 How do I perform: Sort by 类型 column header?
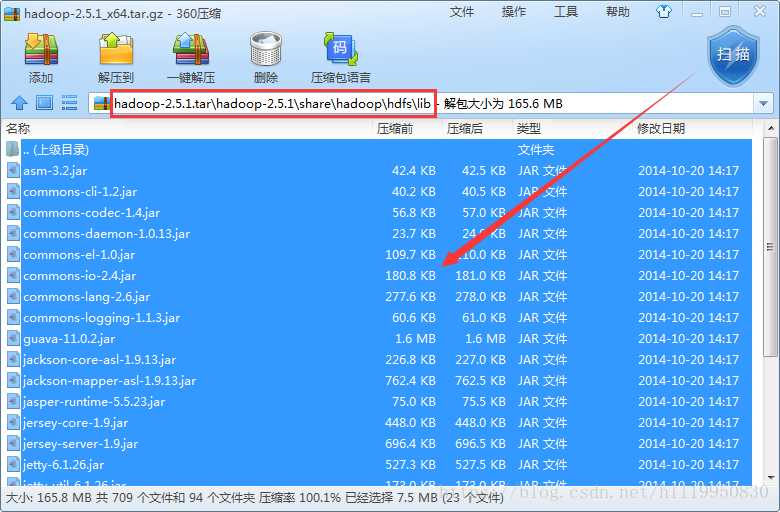[x=528, y=129]
